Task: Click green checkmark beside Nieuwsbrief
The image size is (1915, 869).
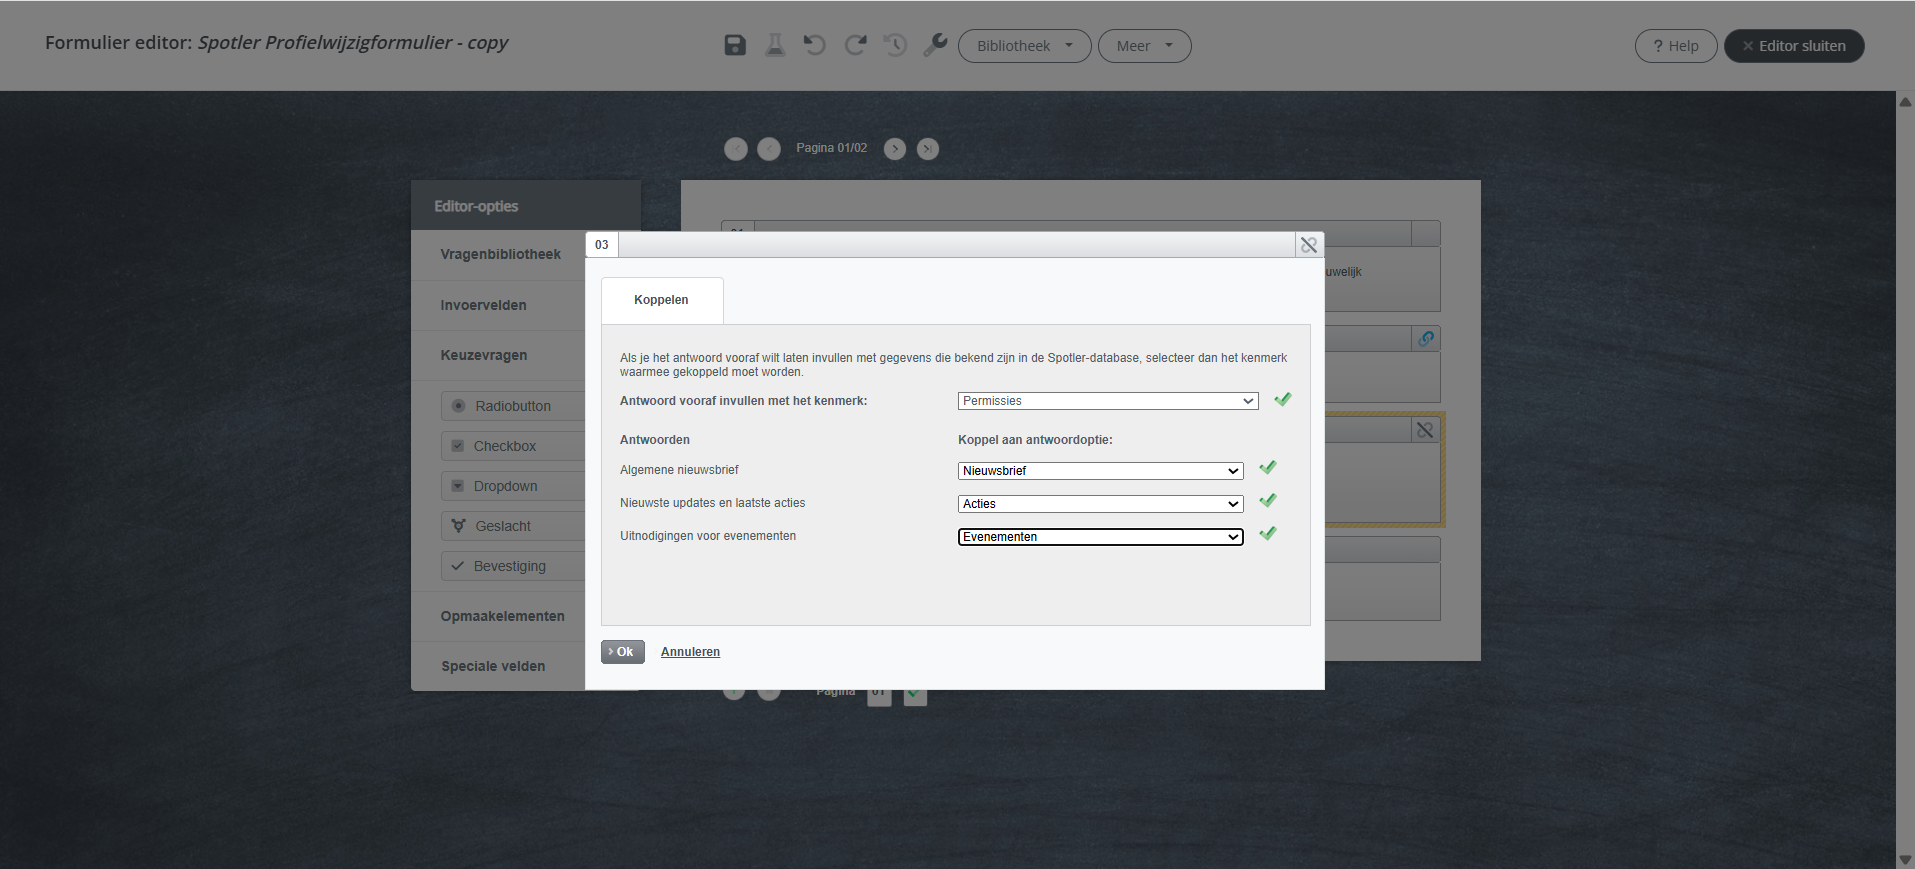Action: point(1267,467)
